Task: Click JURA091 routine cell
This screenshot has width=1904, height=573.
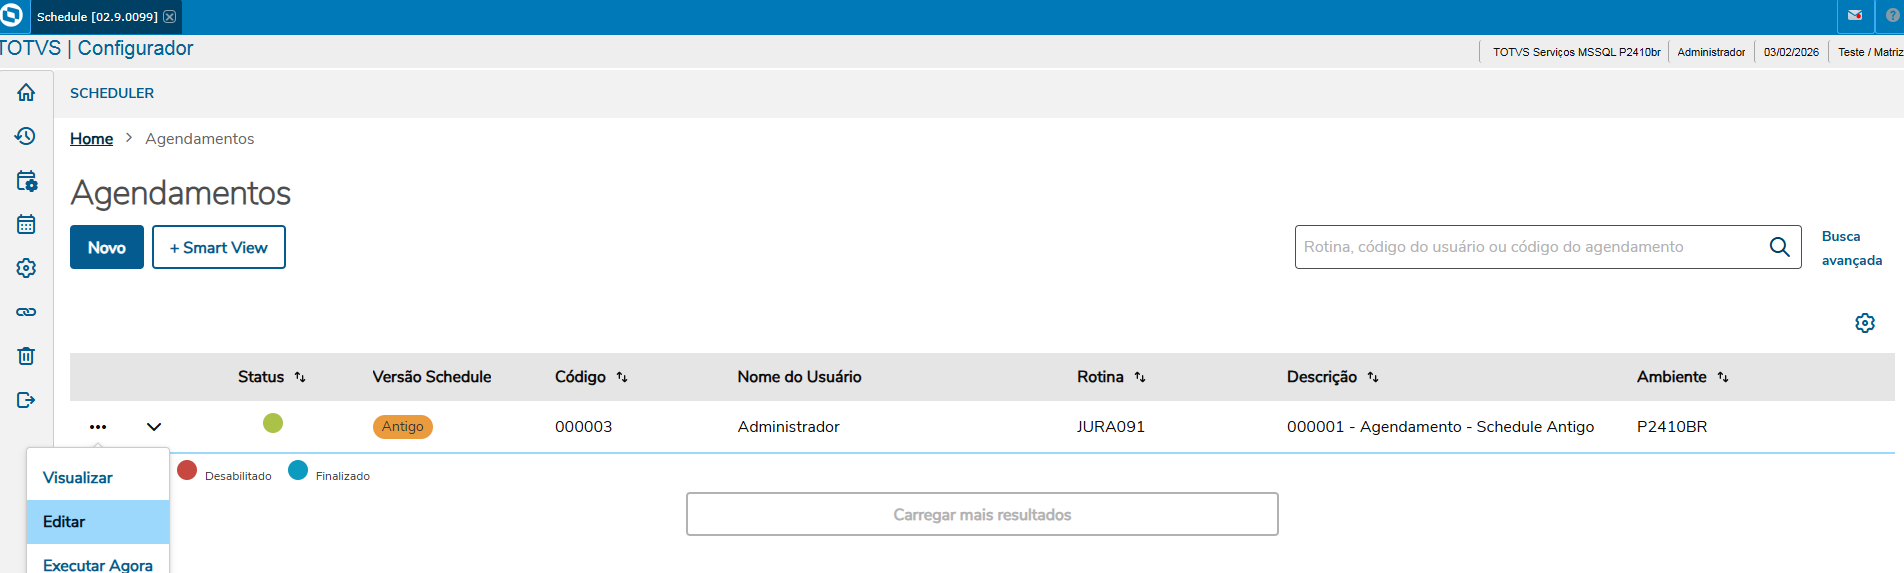Action: [x=1111, y=427]
